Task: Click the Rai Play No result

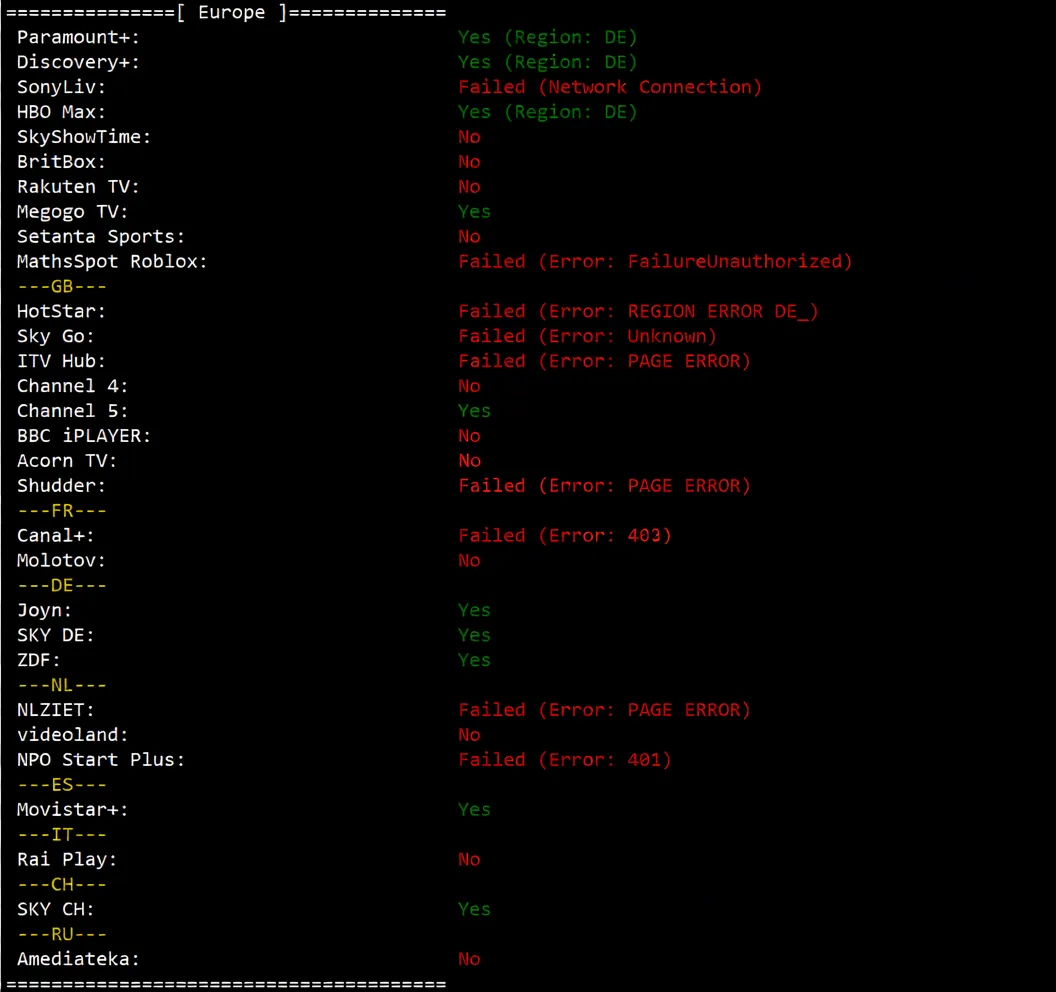Action: (469, 860)
